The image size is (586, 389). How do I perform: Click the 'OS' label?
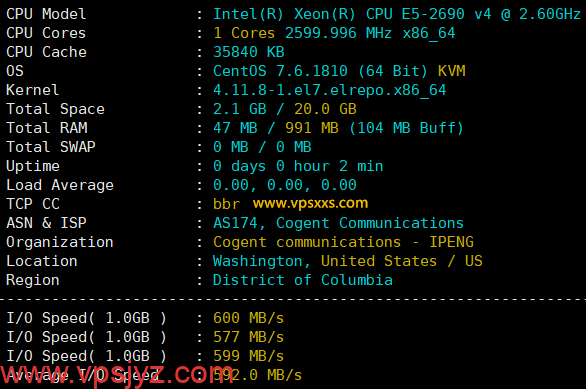pyautogui.click(x=15, y=71)
